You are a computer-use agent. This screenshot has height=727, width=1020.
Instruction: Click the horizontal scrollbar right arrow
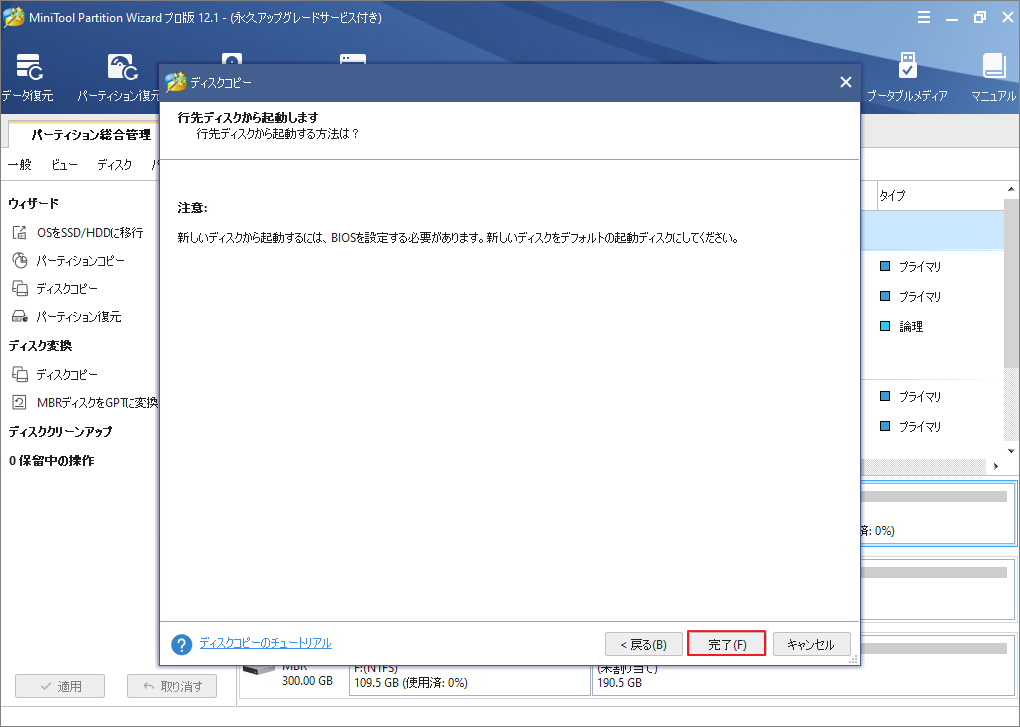tap(995, 467)
